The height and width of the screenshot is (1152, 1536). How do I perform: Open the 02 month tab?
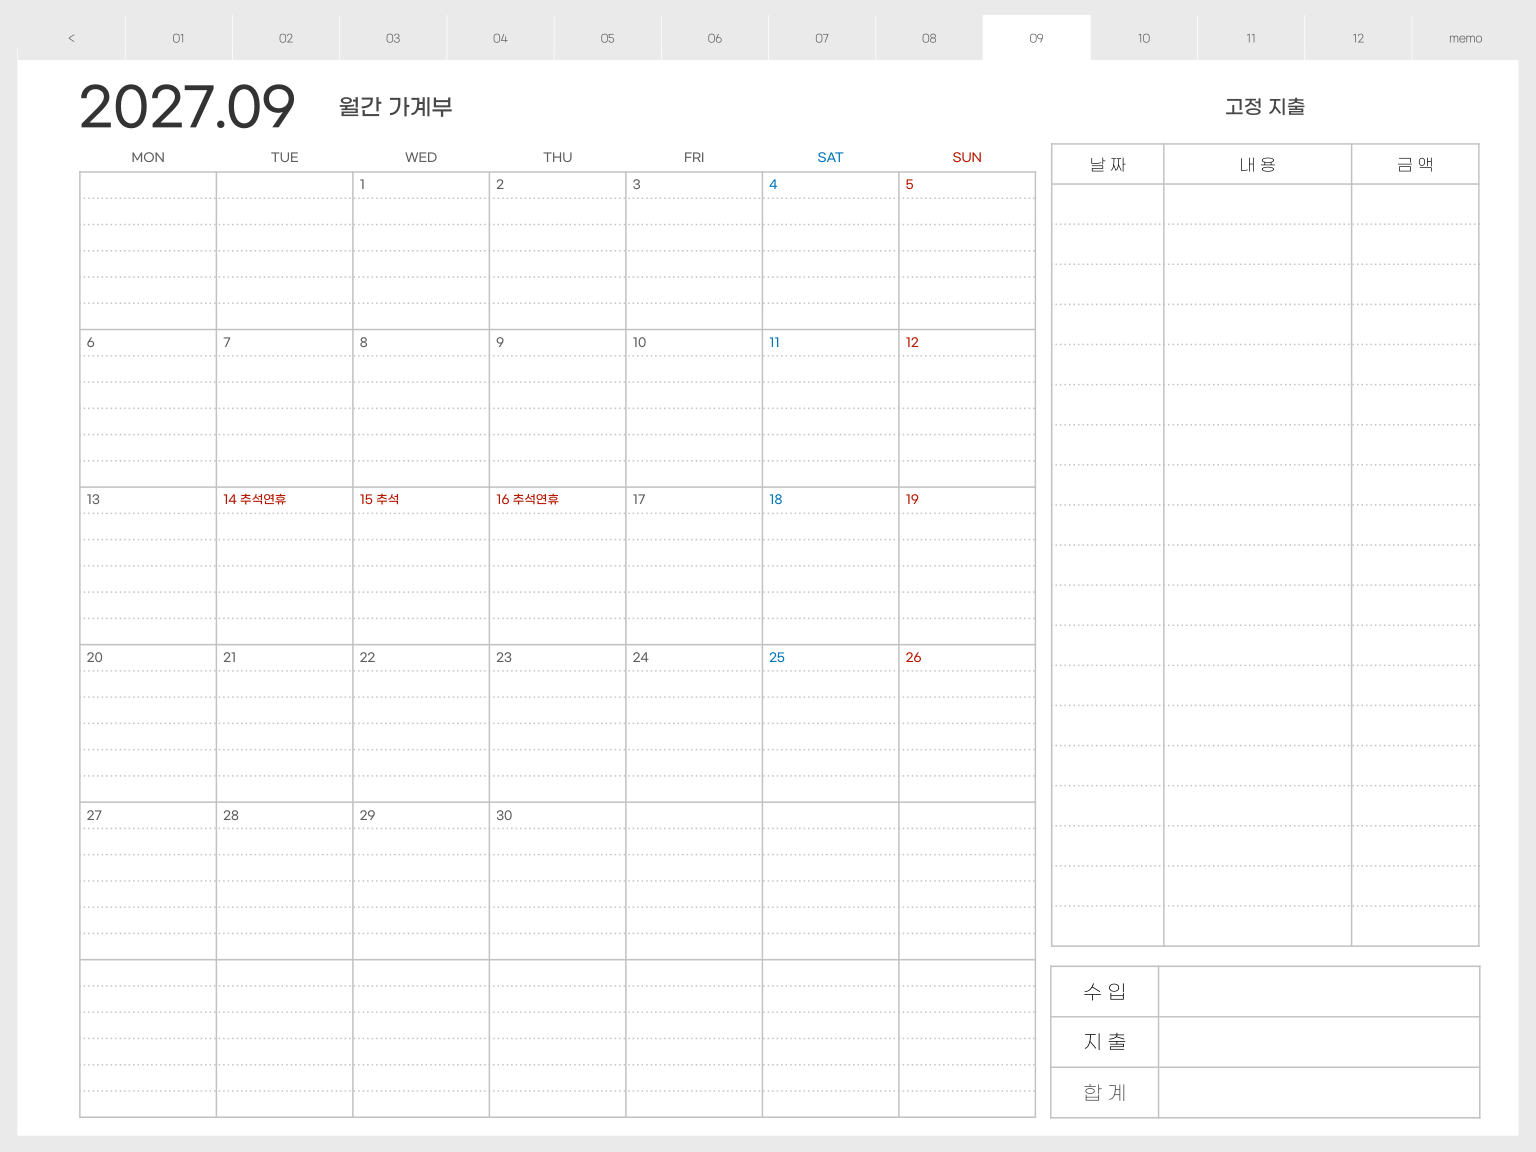[x=286, y=38]
